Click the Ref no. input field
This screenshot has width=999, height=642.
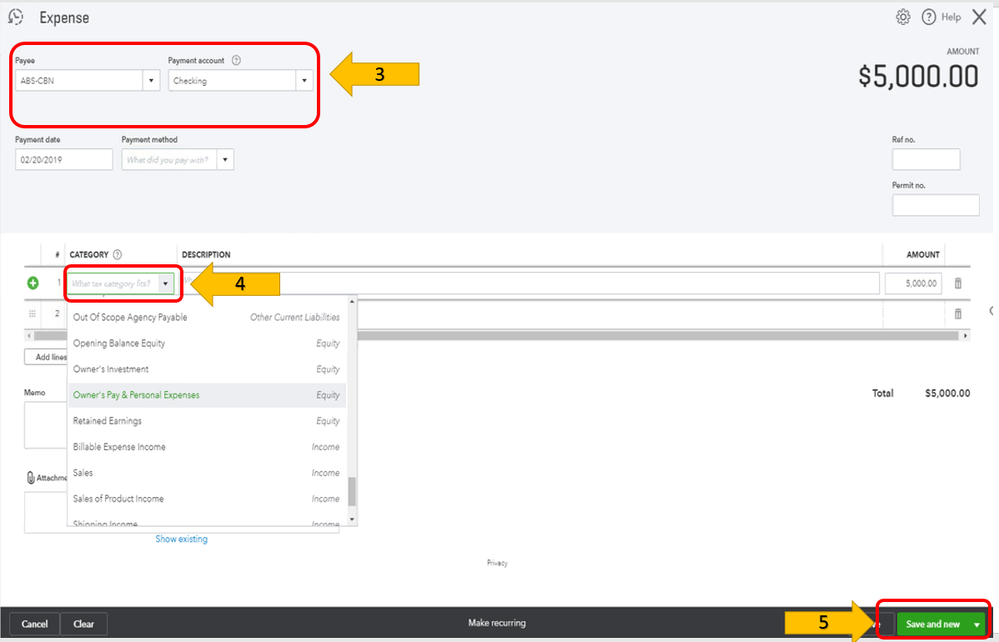click(x=926, y=159)
